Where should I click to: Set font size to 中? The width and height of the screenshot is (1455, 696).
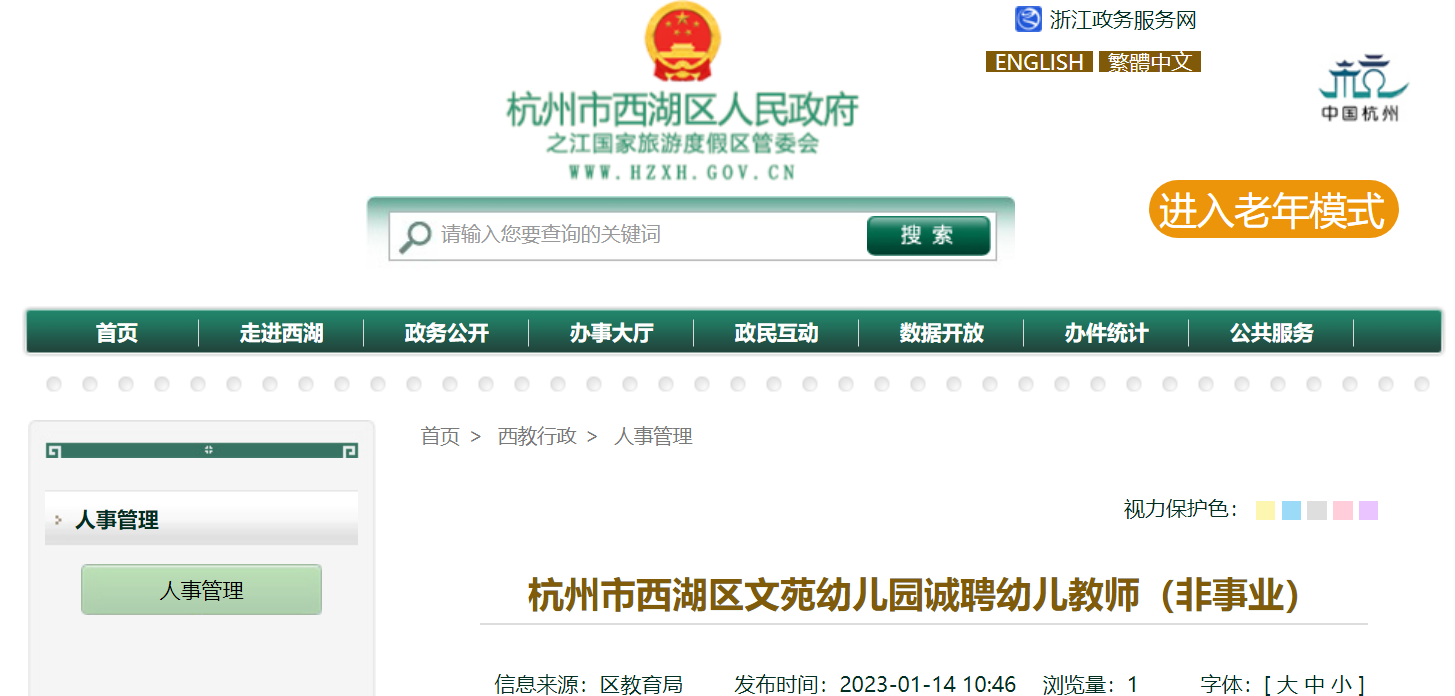point(1314,685)
